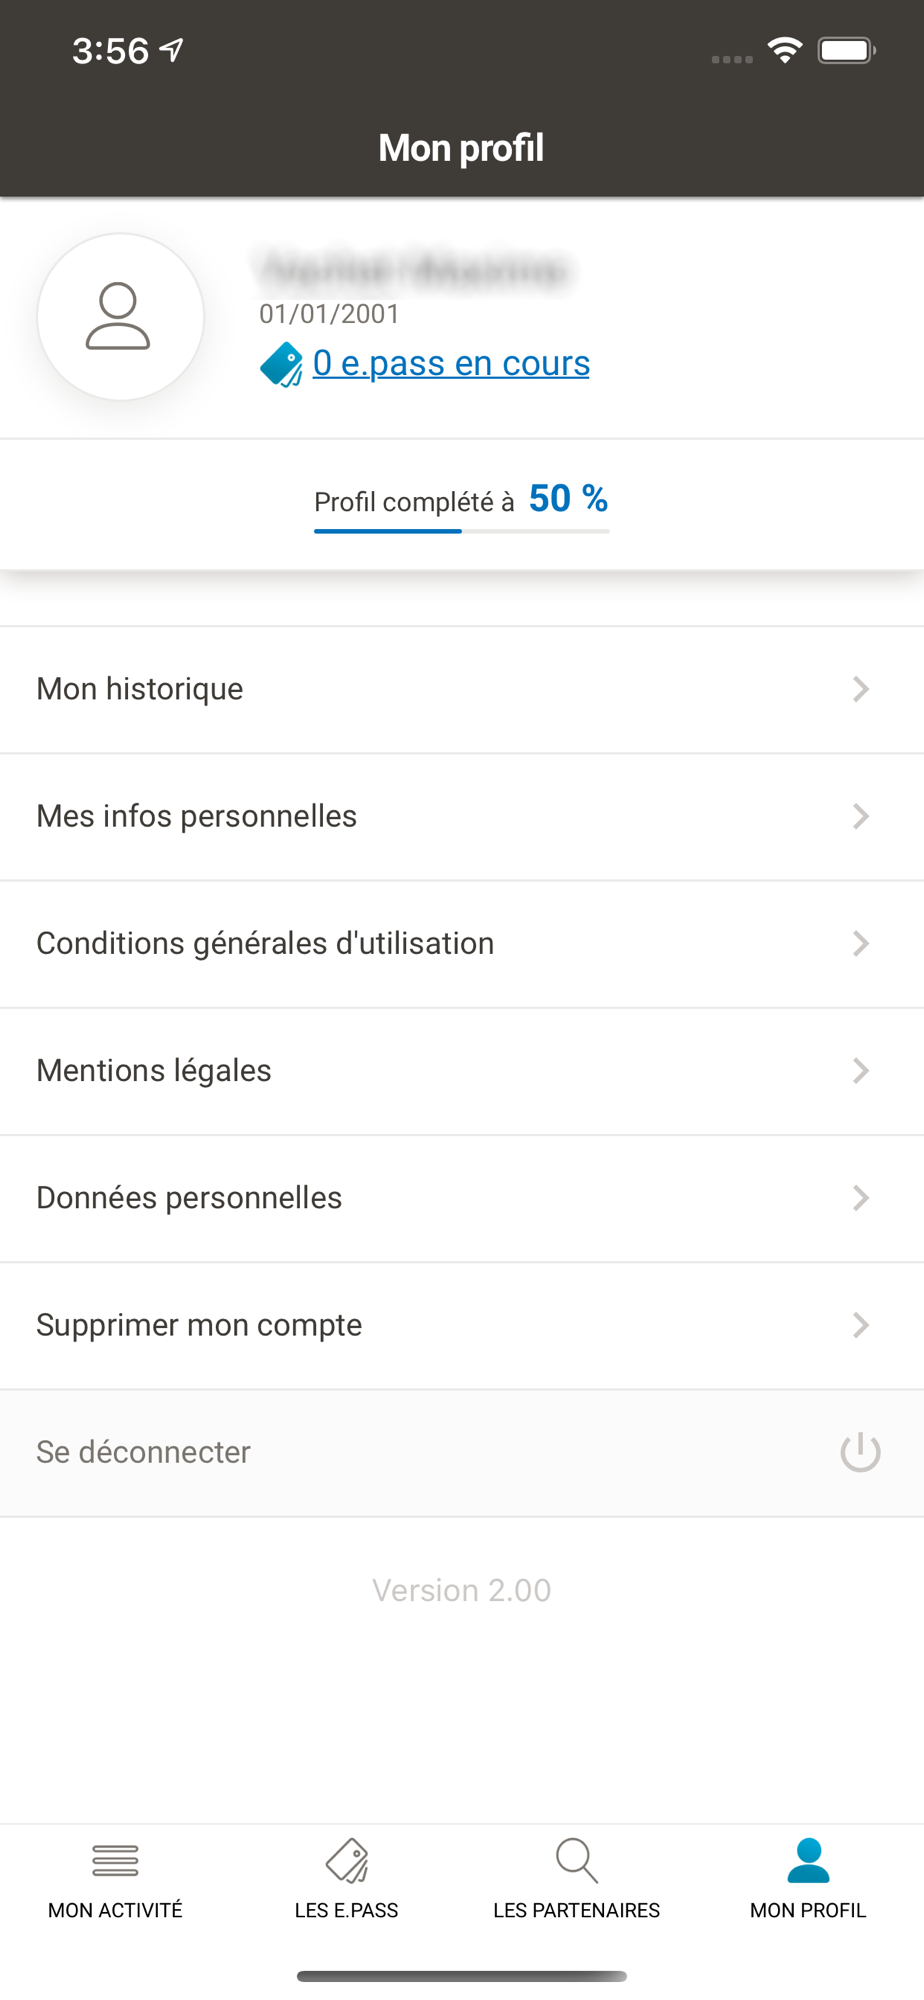Viewport: 924px width, 2000px height.
Task: Tap the battery status indicator
Action: tap(846, 50)
